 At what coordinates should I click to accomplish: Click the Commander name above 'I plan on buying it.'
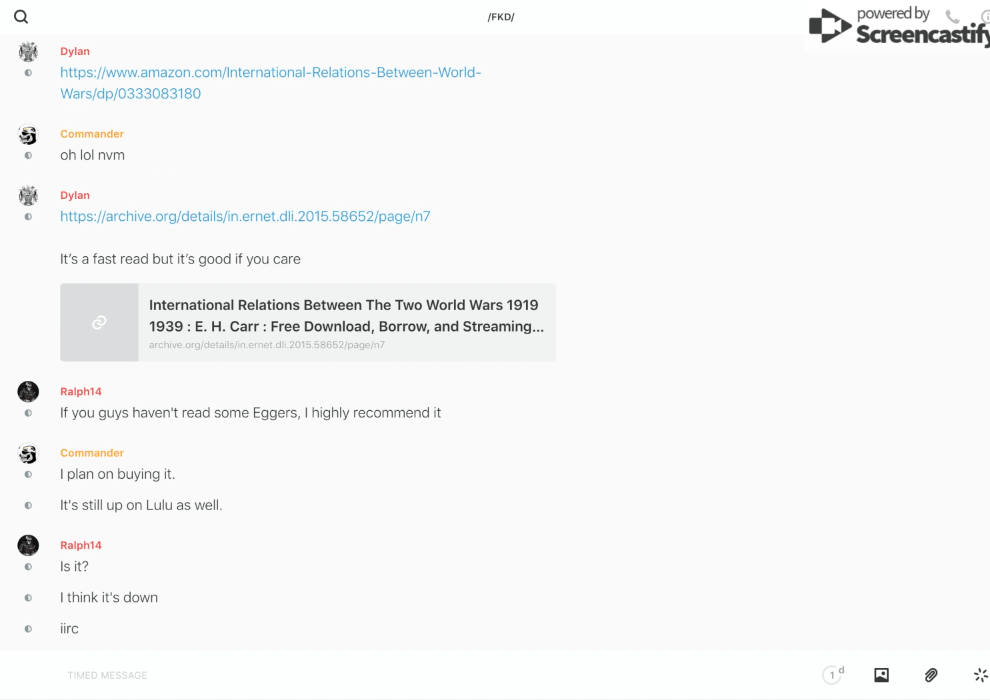92,453
